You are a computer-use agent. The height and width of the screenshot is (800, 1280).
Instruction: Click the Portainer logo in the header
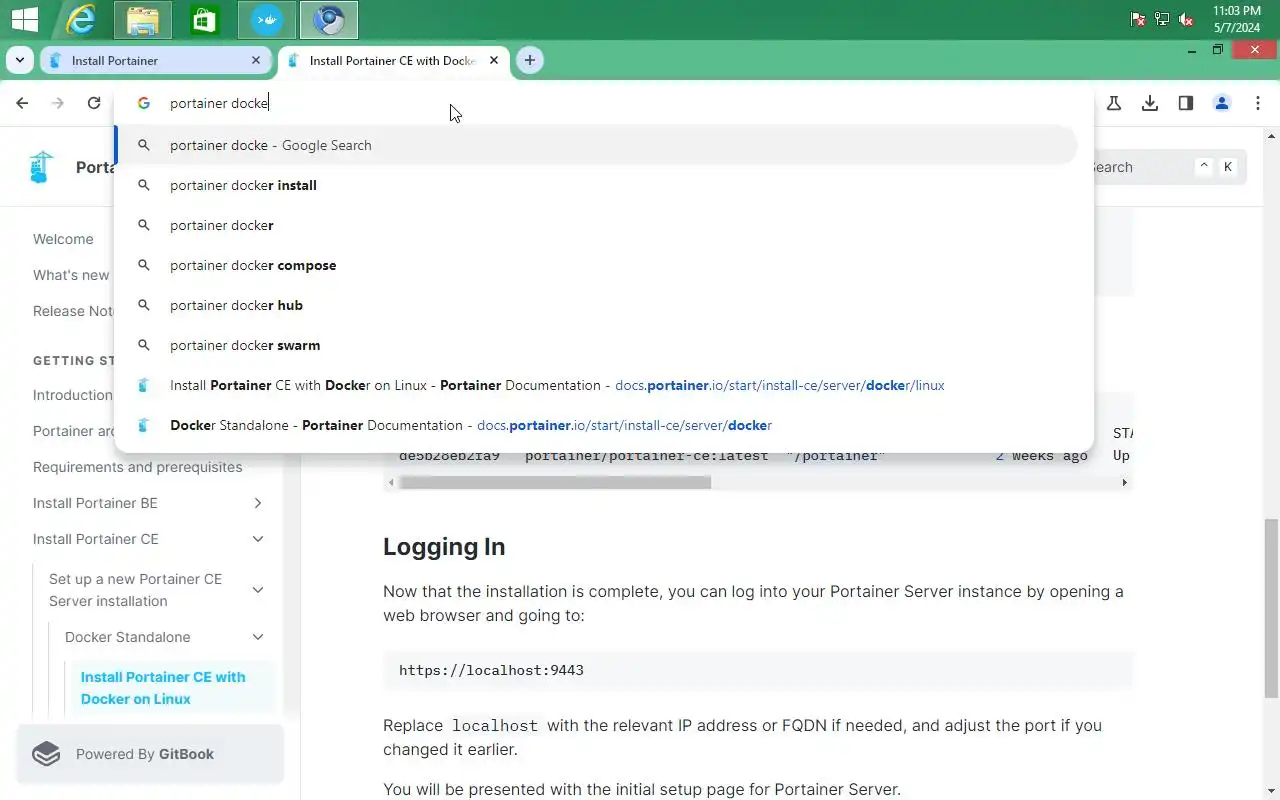(x=41, y=167)
